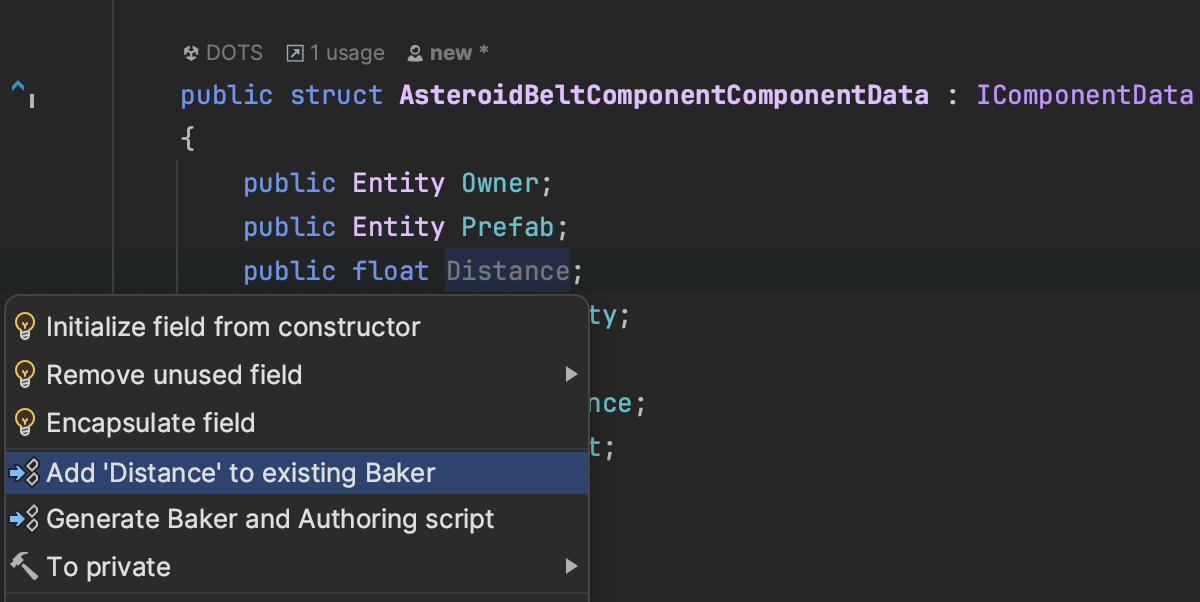
Task: Click the 'new *' author code lens
Action: (459, 53)
